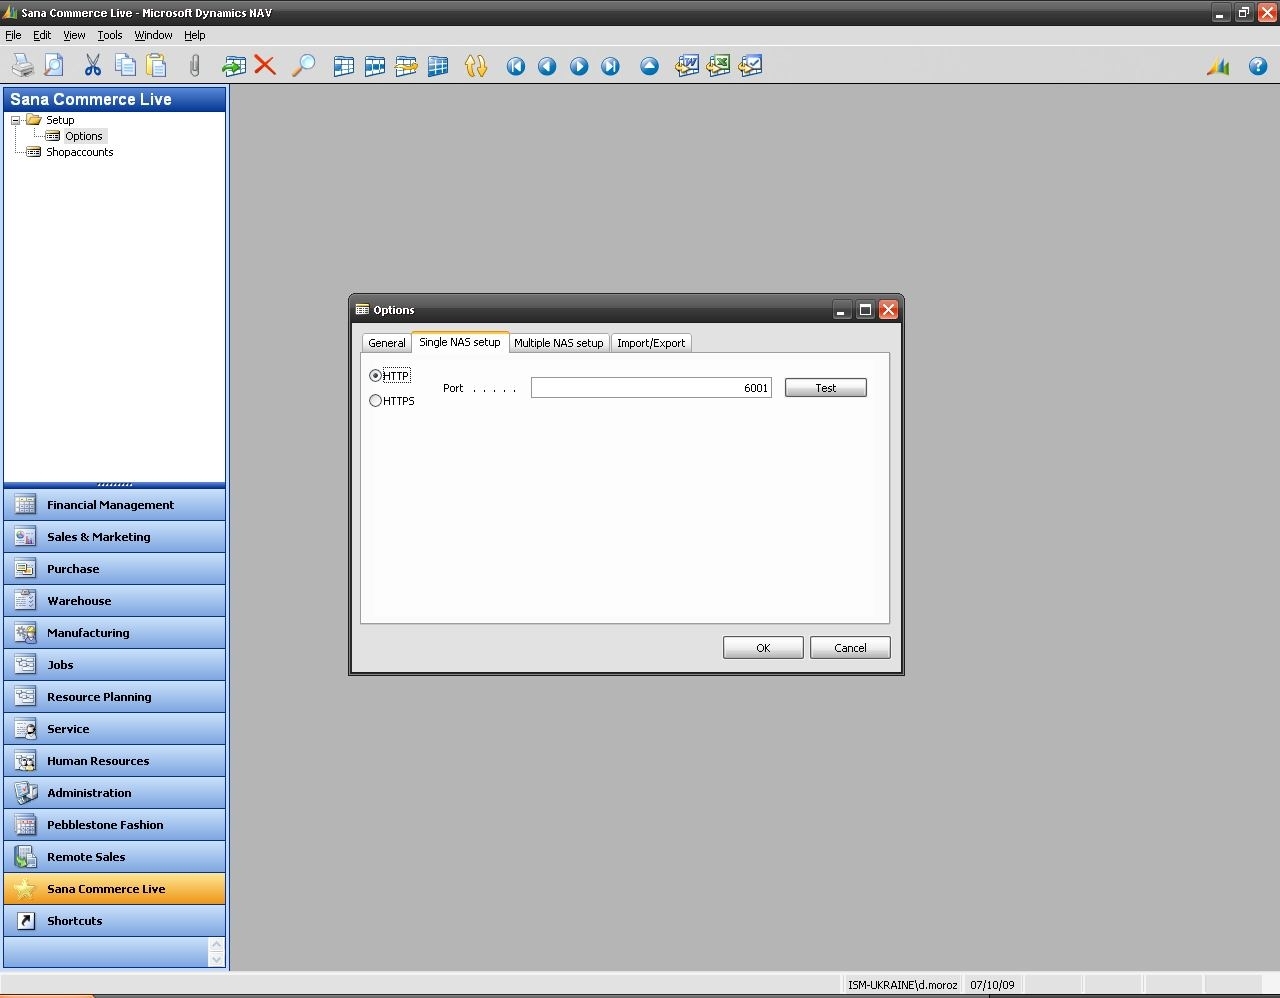
Task: Click the Paste clipboard icon
Action: (156, 66)
